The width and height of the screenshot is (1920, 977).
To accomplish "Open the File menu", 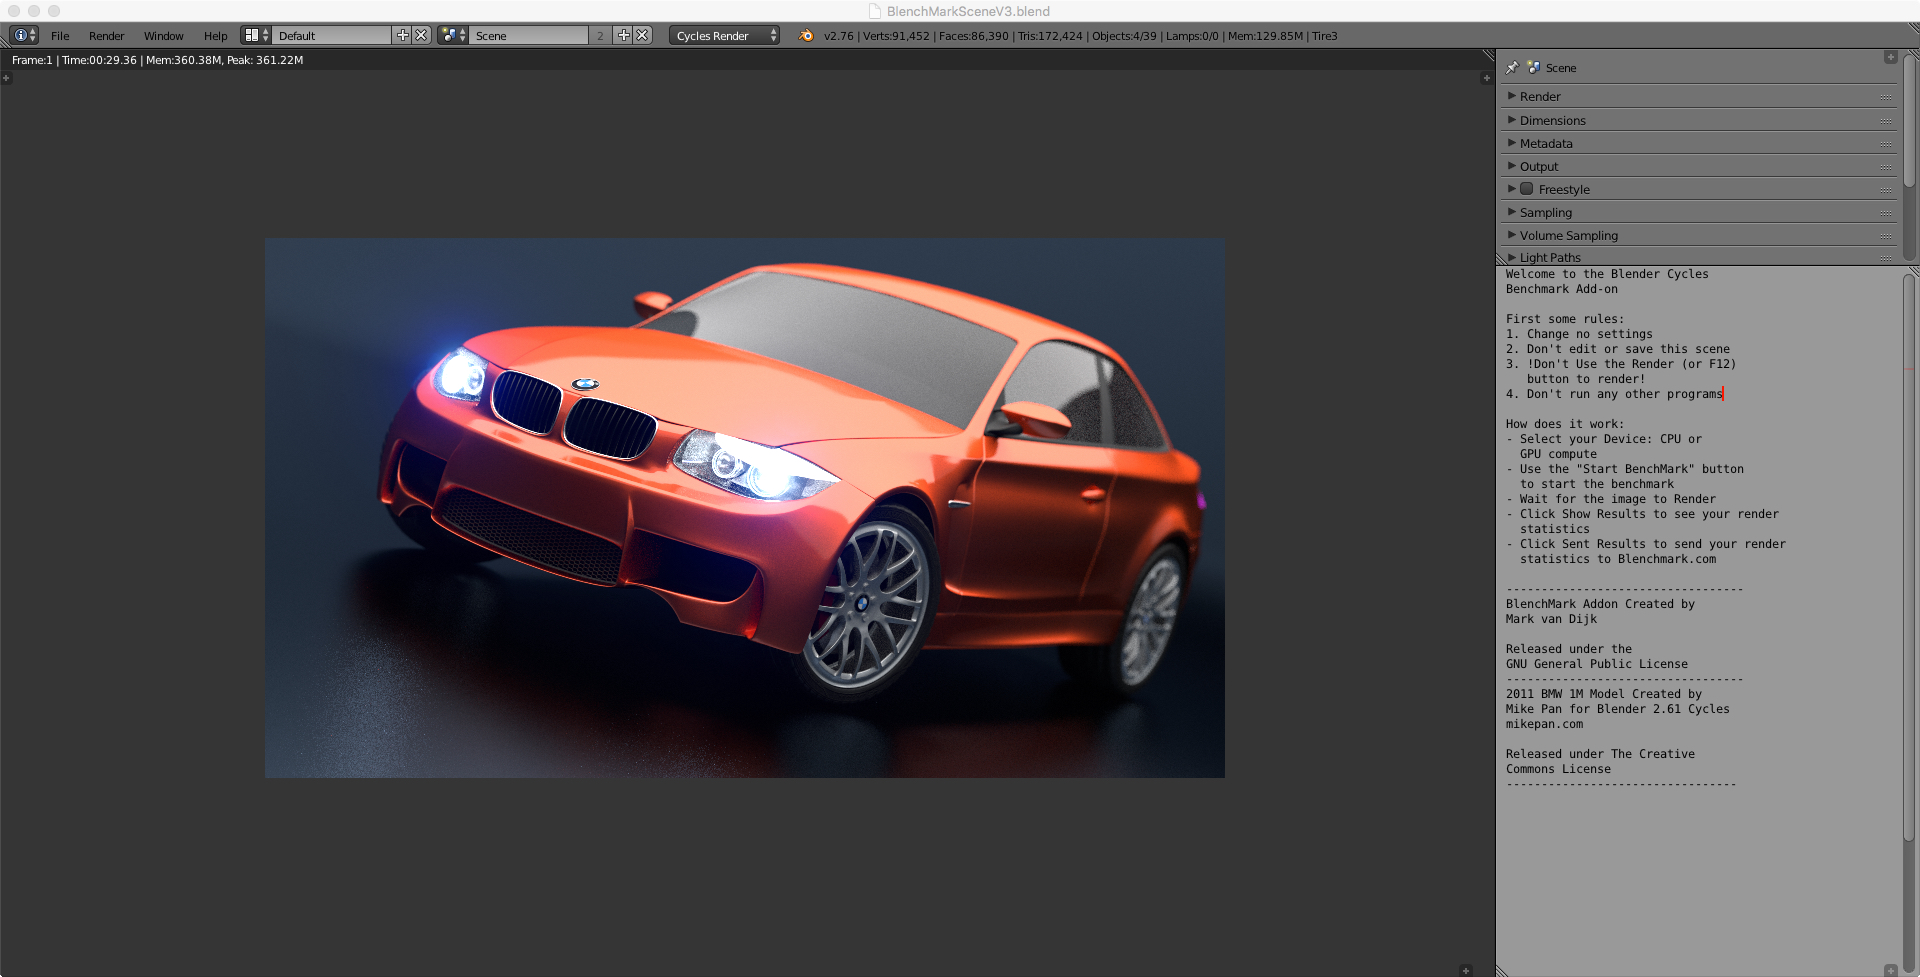I will 60,36.
